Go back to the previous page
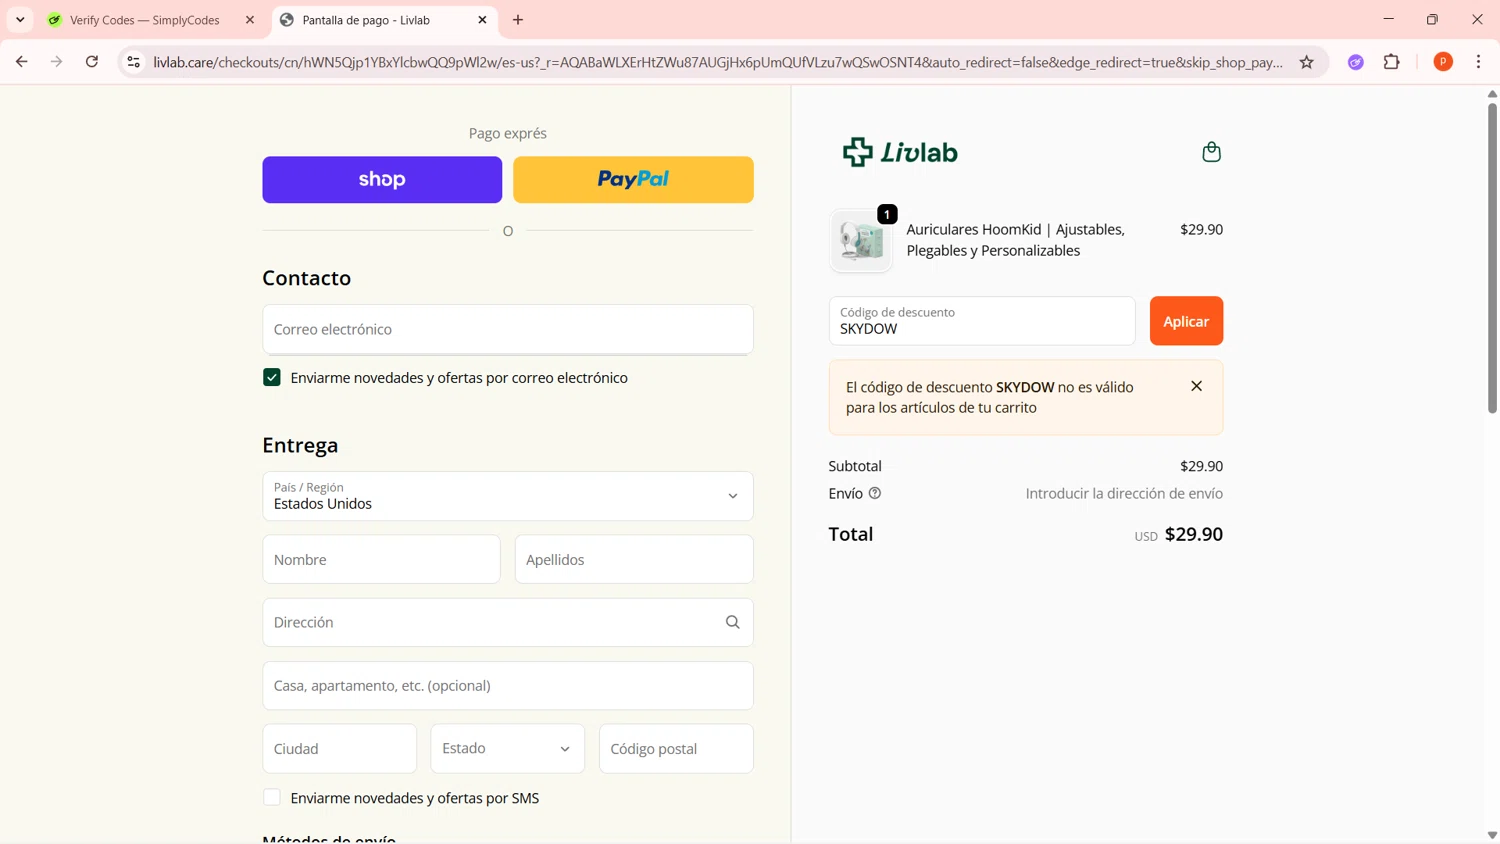1500x844 pixels. pyautogui.click(x=22, y=62)
